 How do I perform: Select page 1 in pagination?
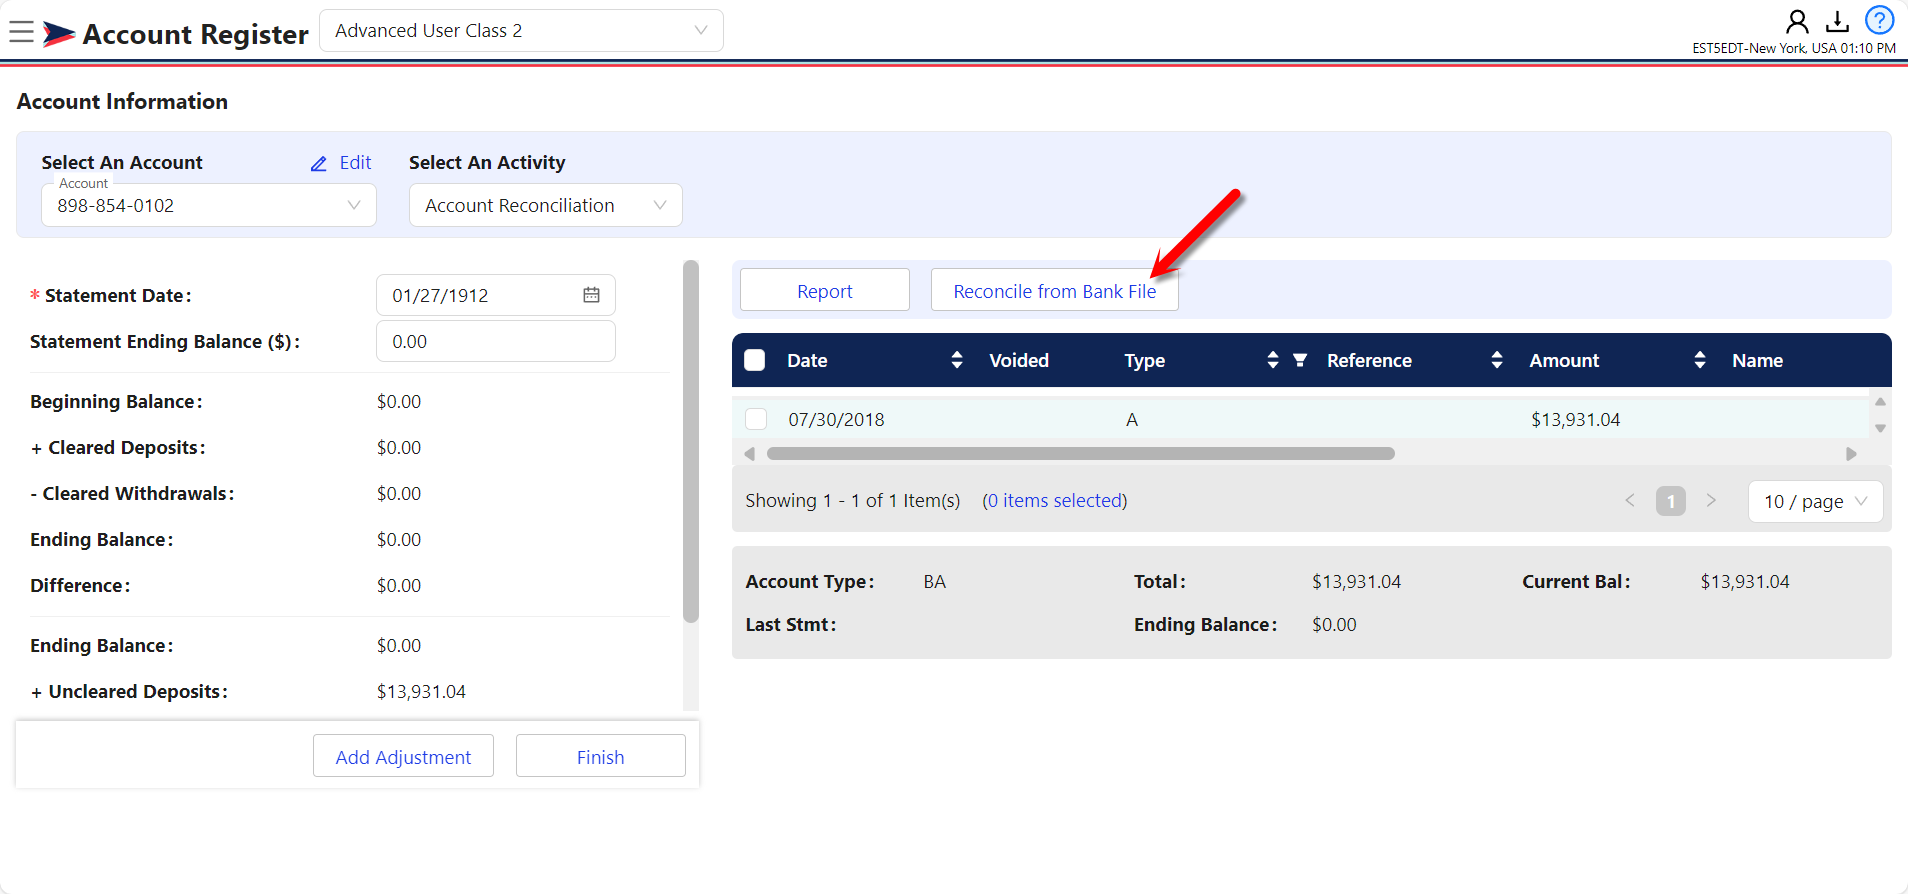1671,501
